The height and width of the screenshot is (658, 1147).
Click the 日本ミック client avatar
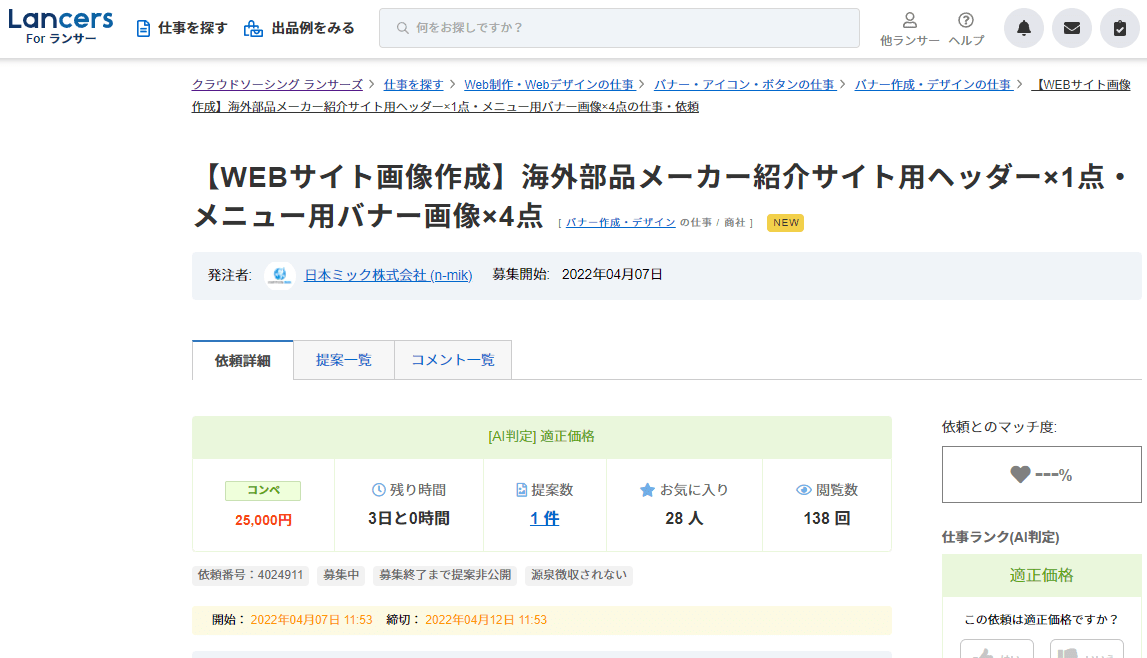point(280,275)
